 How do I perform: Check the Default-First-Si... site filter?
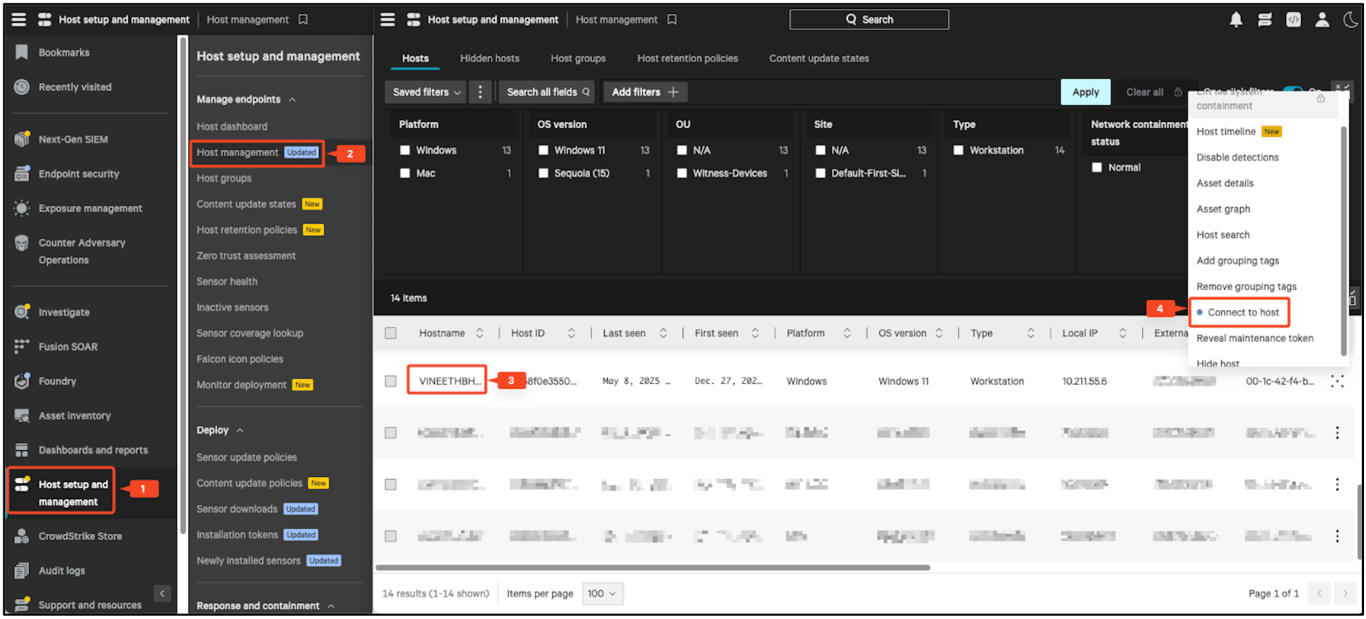tap(820, 173)
